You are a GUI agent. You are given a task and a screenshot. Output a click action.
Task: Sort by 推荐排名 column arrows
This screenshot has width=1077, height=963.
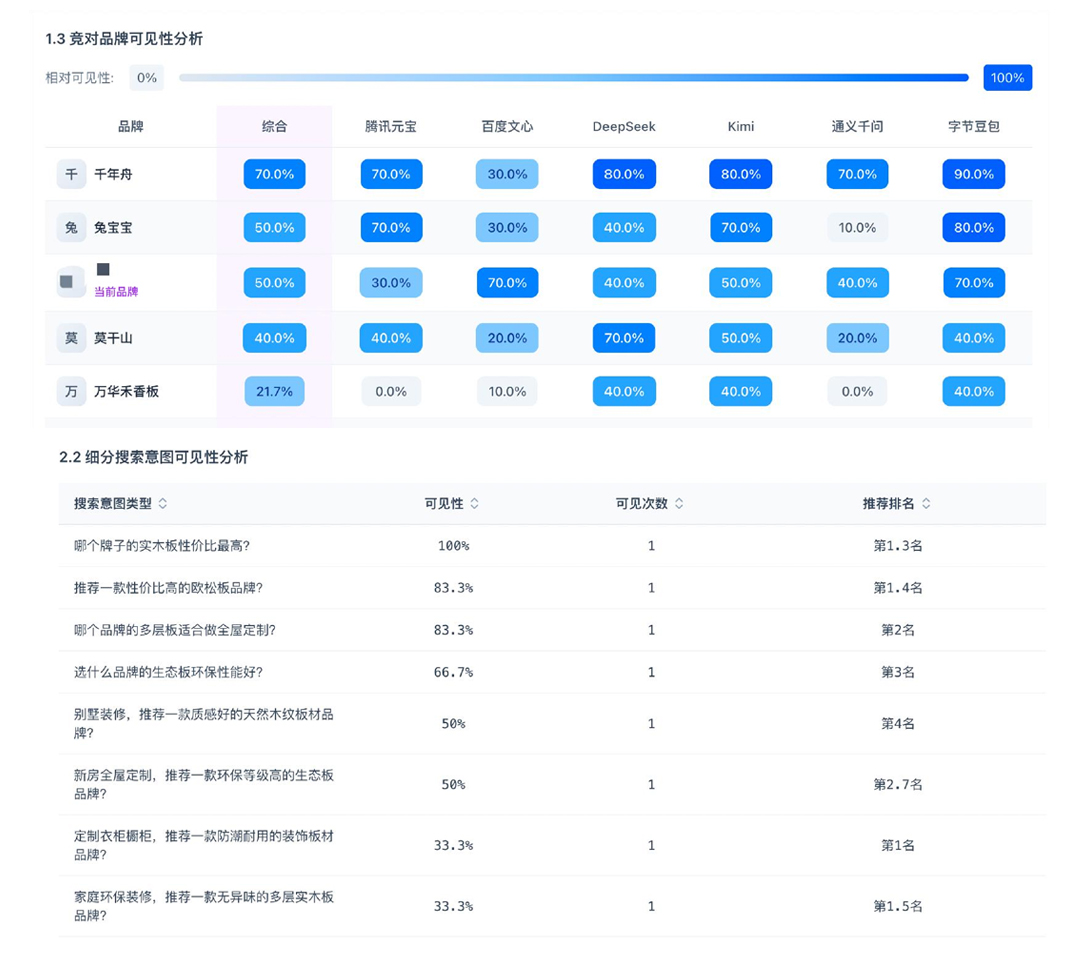[x=926, y=503]
